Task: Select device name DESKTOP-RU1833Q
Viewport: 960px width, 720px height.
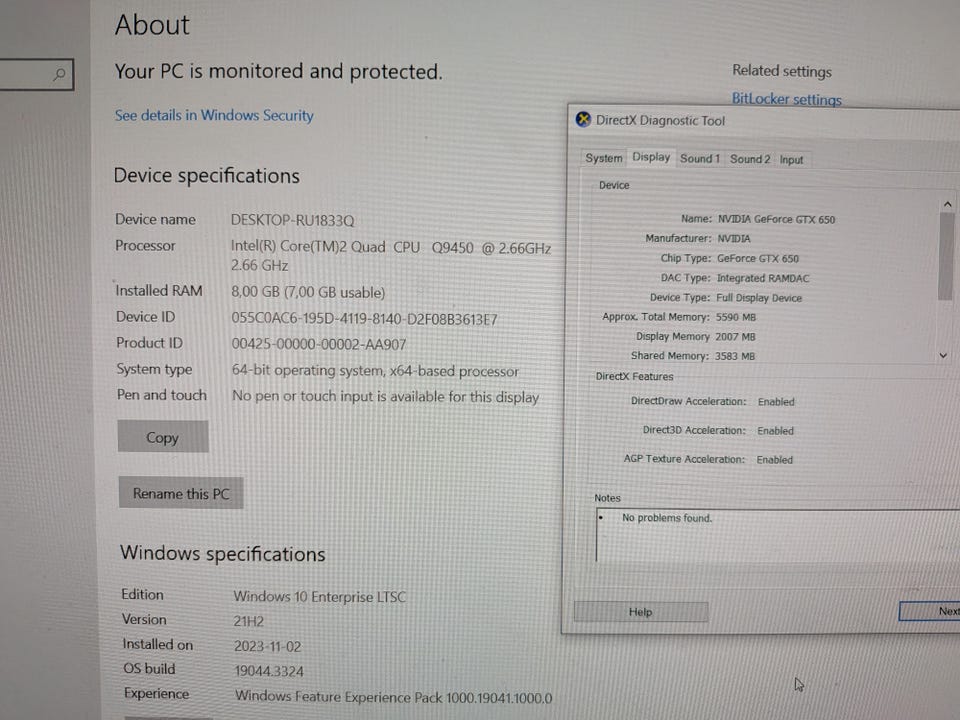Action: 292,220
